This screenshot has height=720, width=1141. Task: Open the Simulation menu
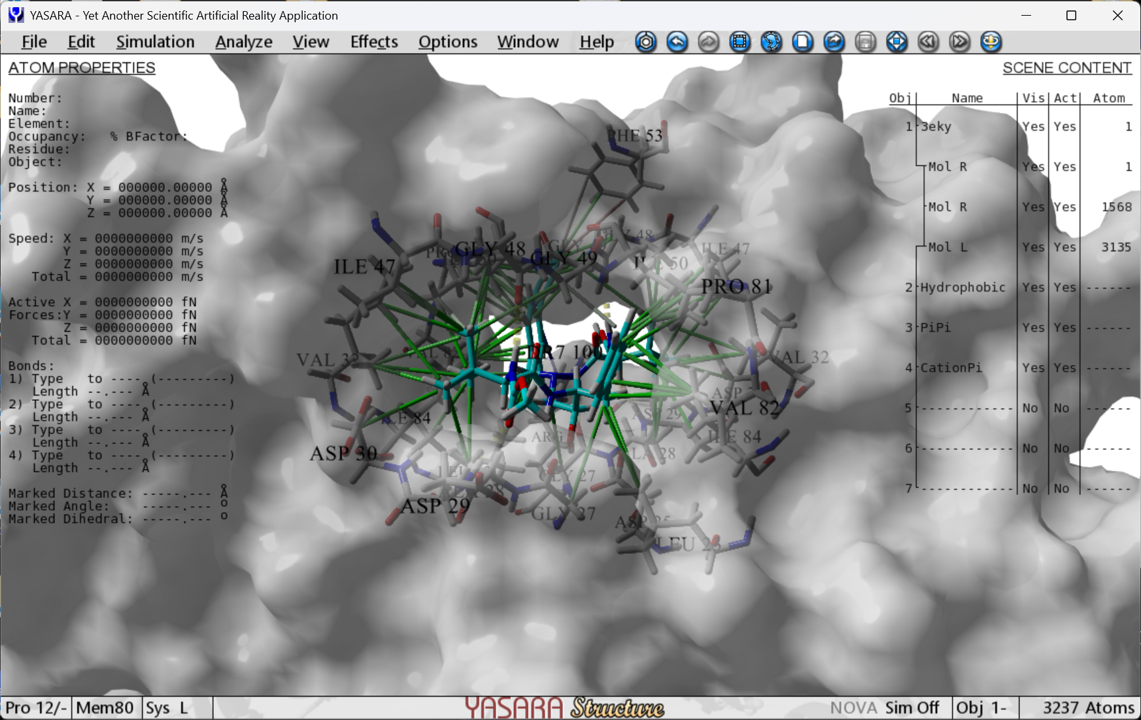point(155,41)
